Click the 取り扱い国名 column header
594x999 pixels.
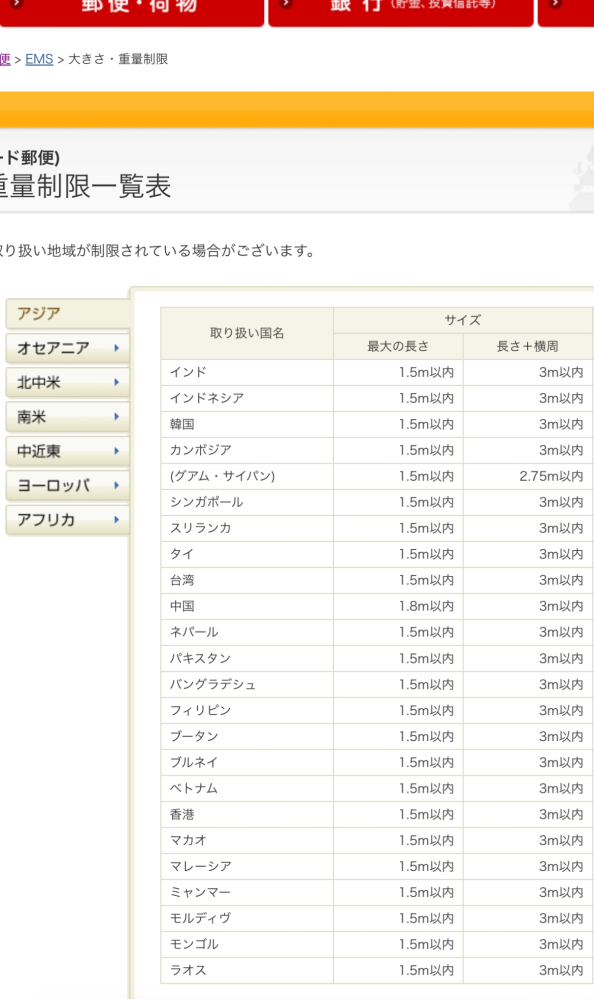(247, 333)
